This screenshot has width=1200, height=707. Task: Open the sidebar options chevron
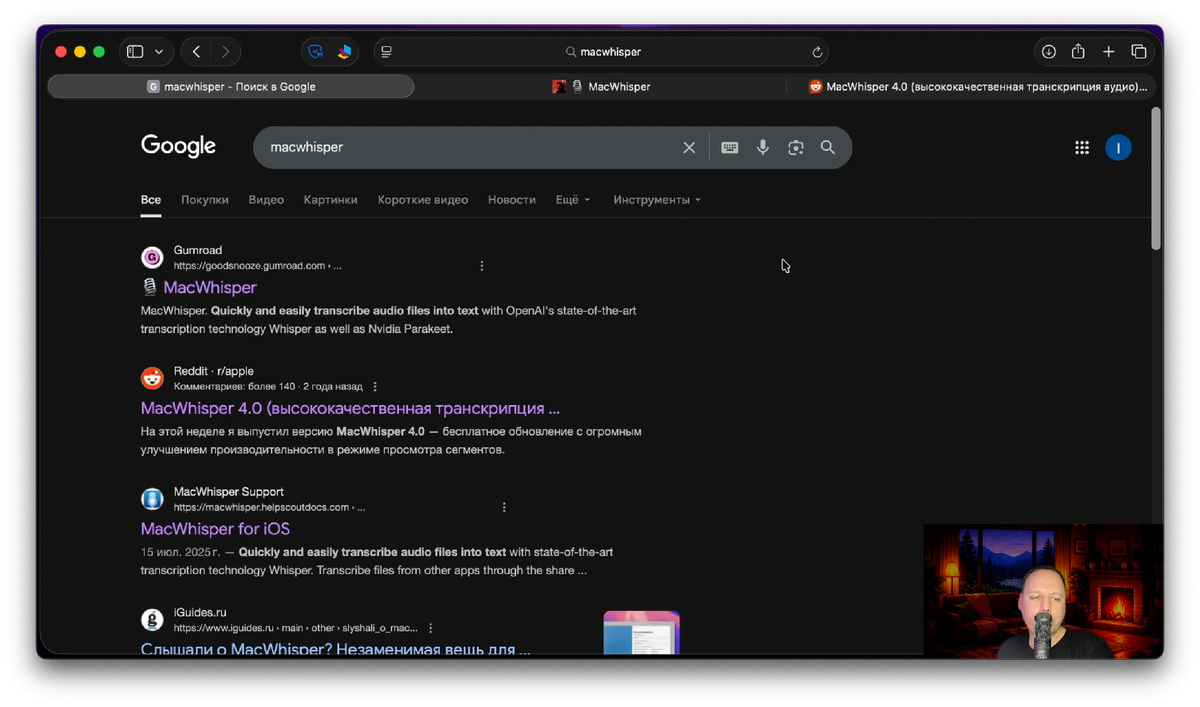pyautogui.click(x=158, y=51)
